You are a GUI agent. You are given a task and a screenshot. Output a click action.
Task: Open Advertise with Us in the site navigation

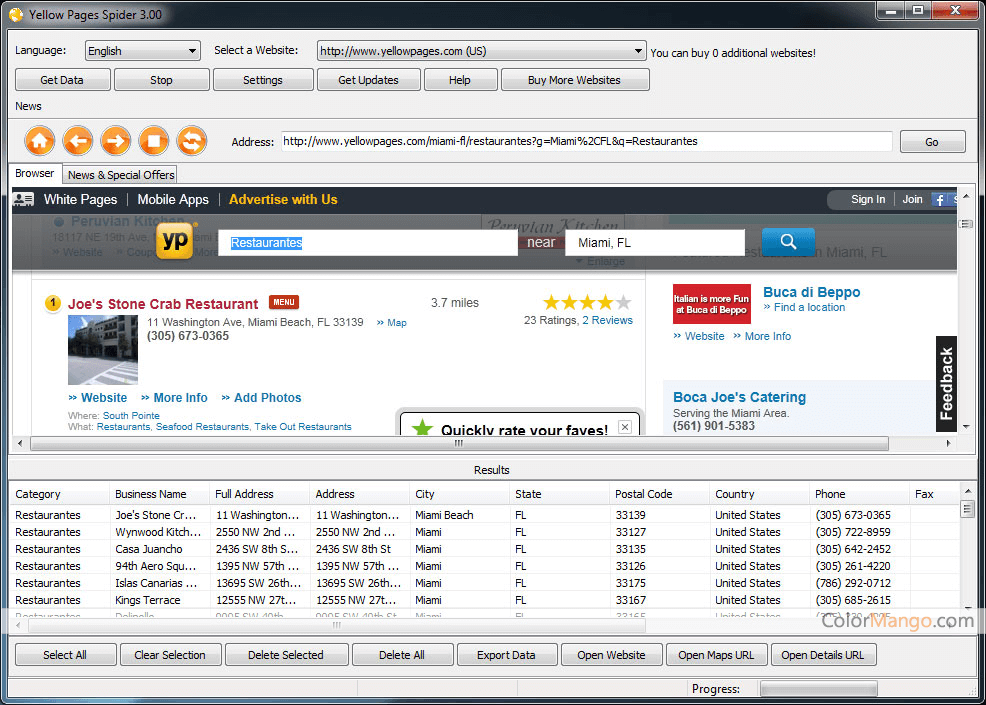click(283, 199)
